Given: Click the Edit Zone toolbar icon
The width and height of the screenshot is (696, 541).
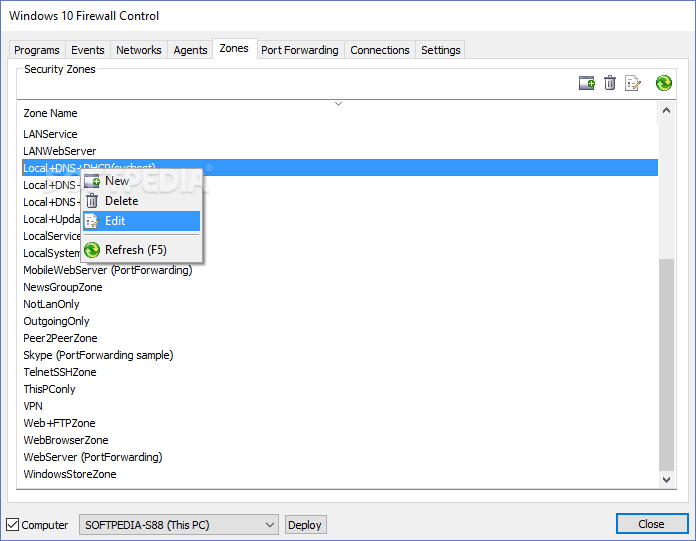Looking at the screenshot, I should [633, 83].
